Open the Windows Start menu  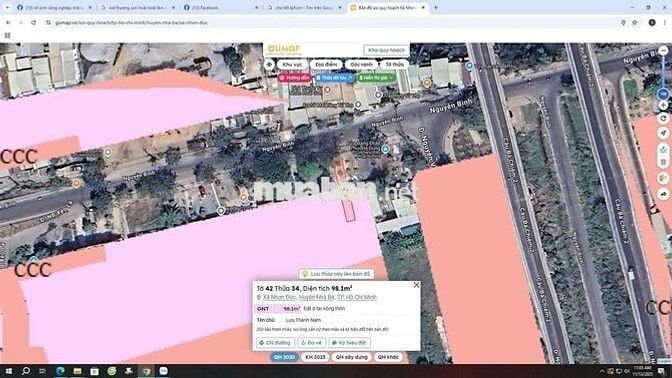point(8,371)
